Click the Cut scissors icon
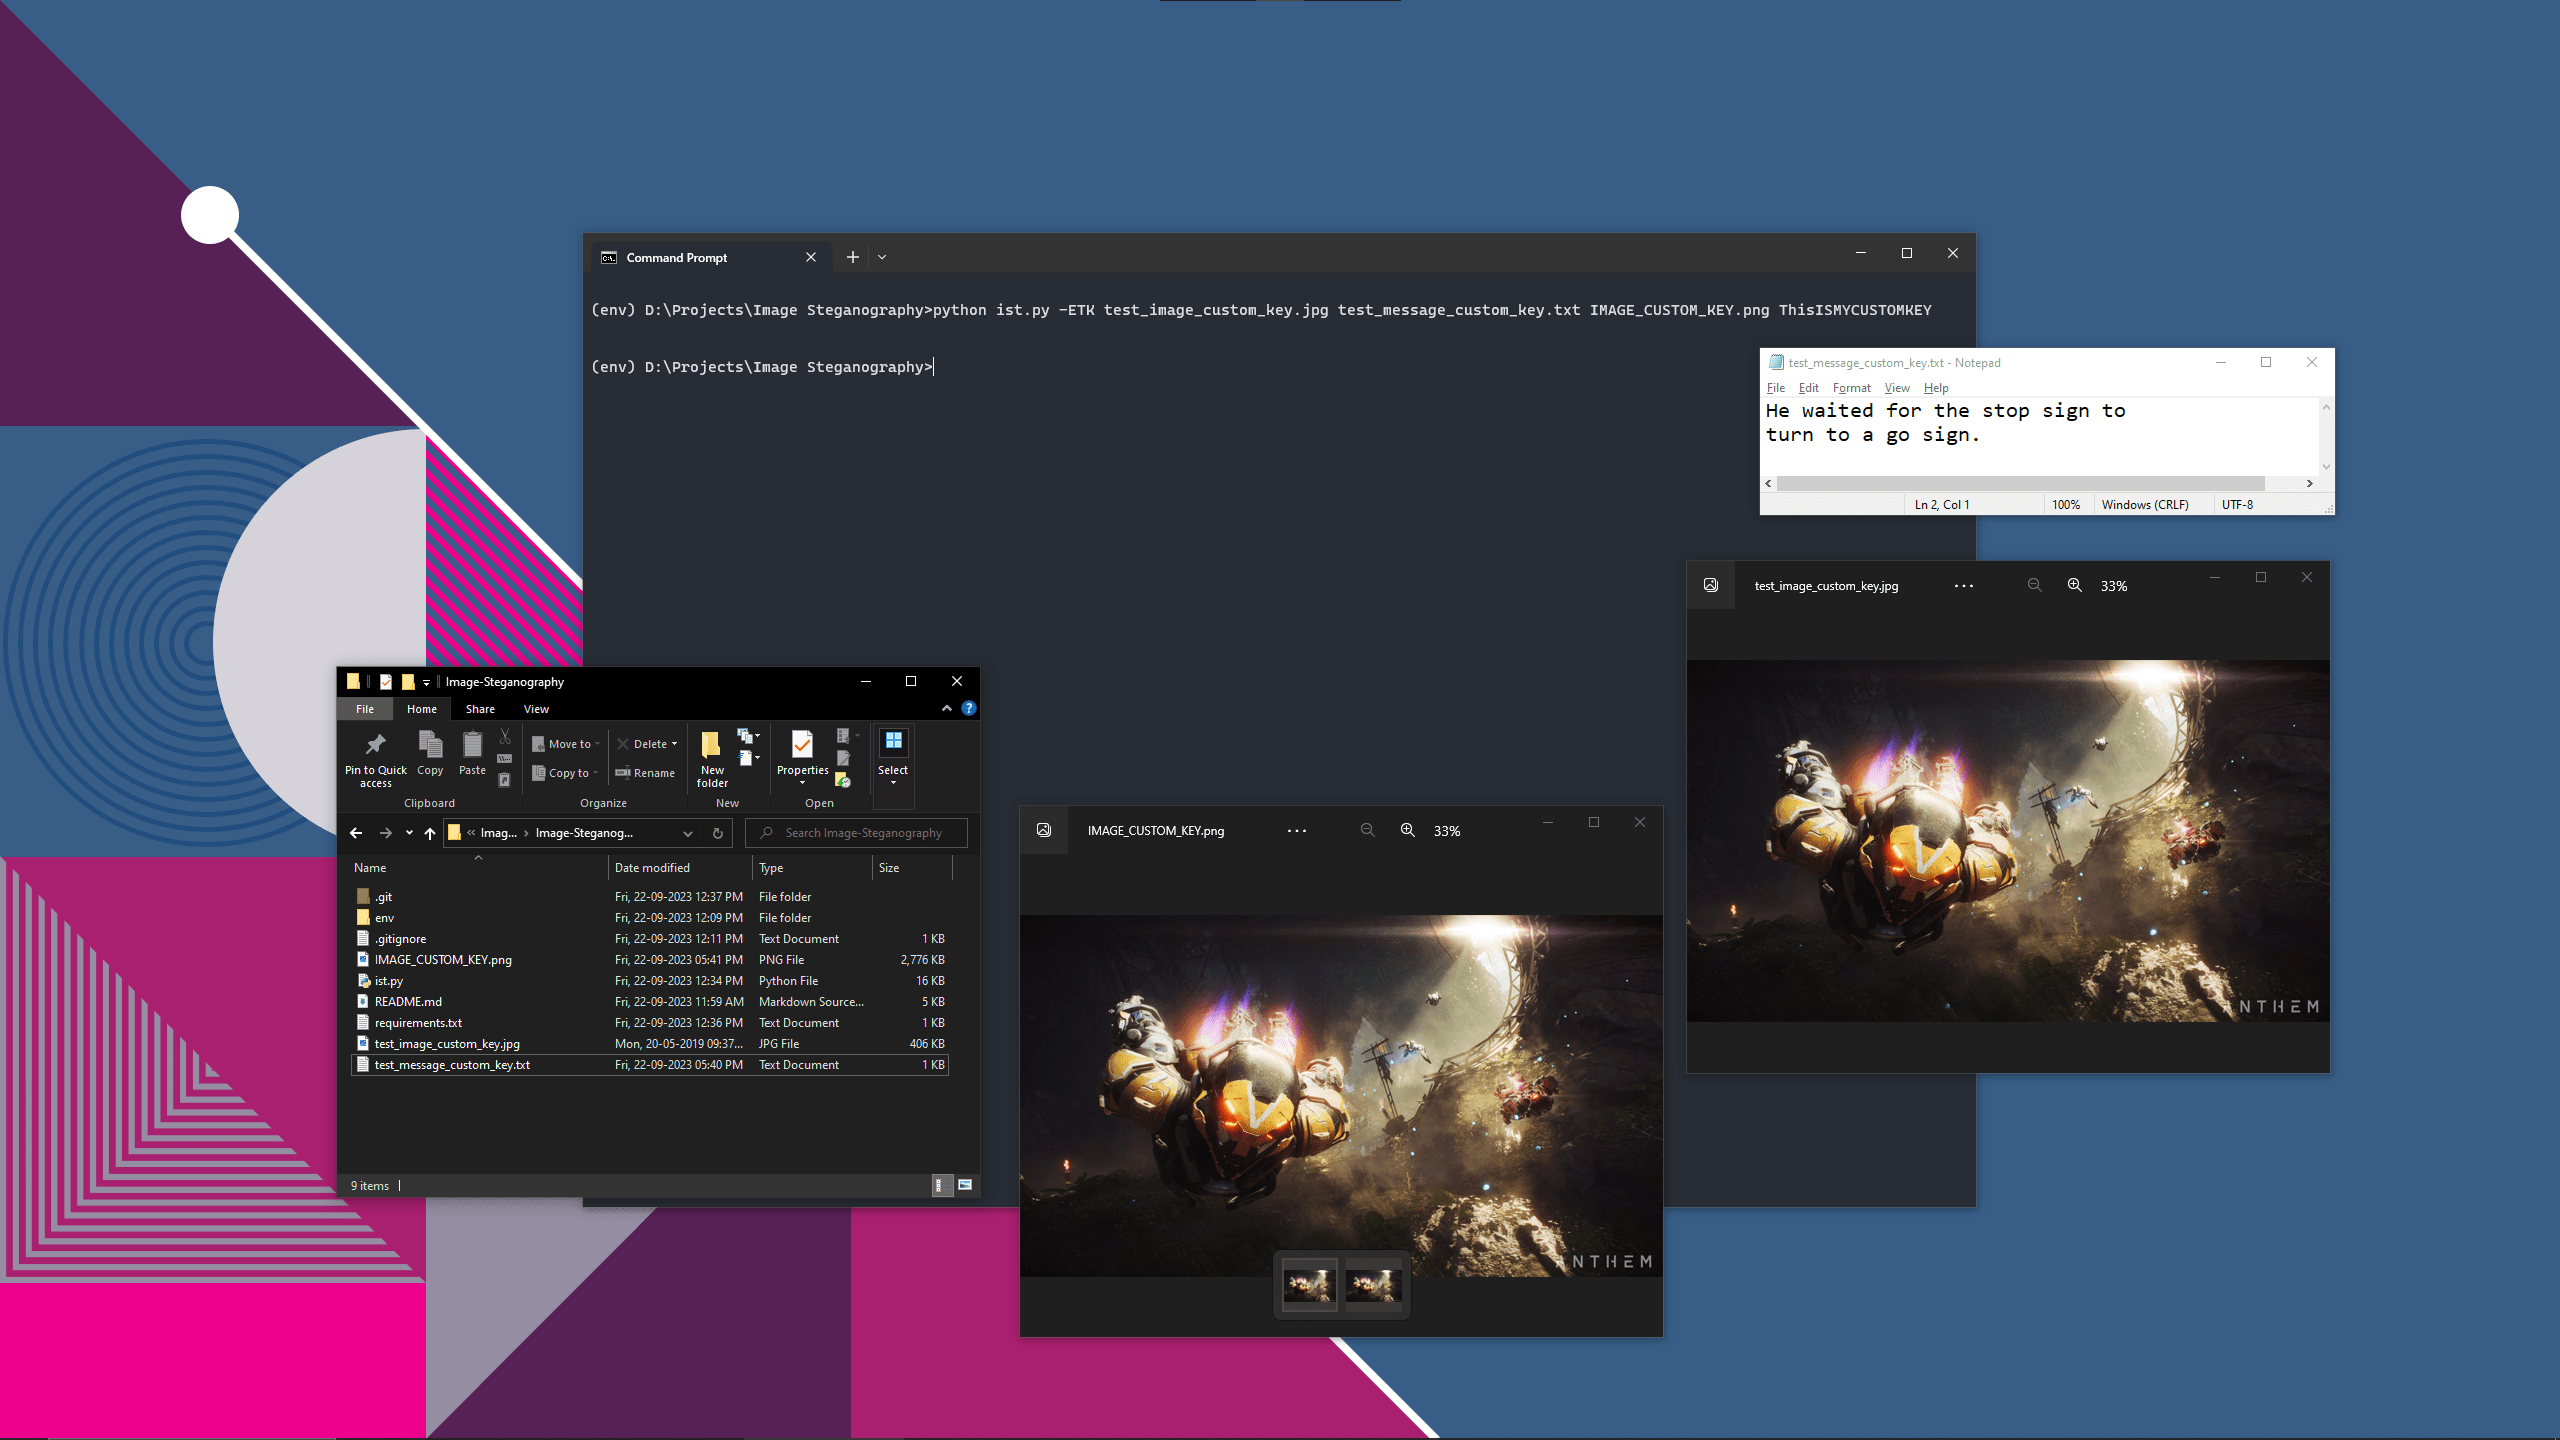The image size is (2560, 1440). click(x=505, y=737)
